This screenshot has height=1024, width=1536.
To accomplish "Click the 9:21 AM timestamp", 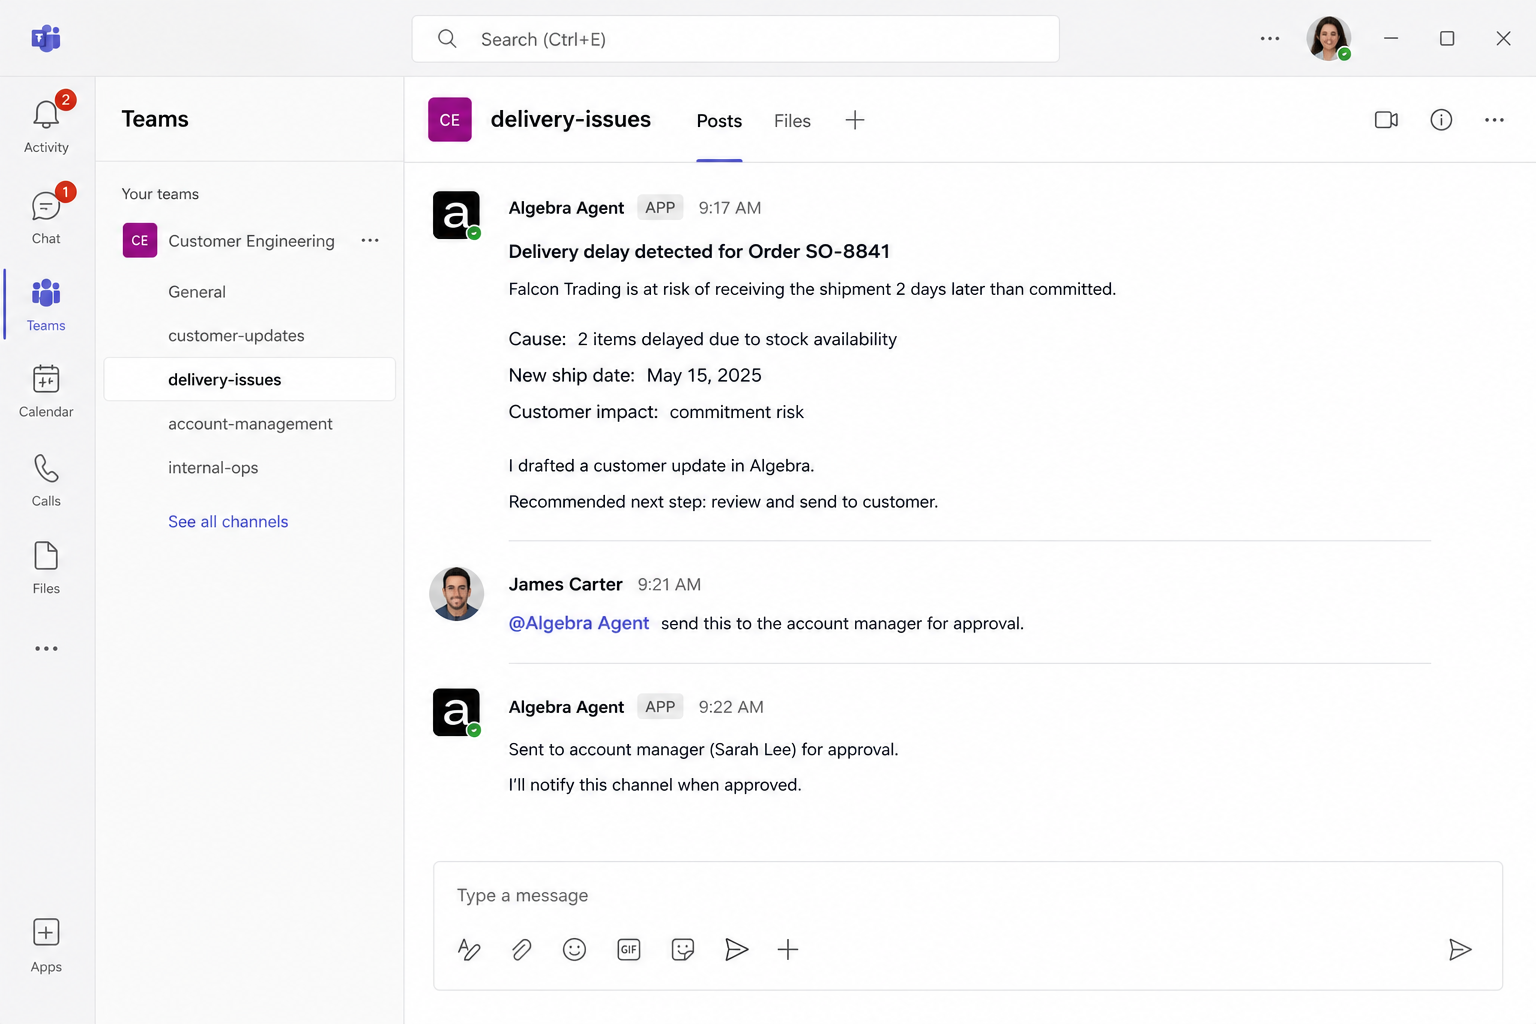I will click(x=669, y=585).
